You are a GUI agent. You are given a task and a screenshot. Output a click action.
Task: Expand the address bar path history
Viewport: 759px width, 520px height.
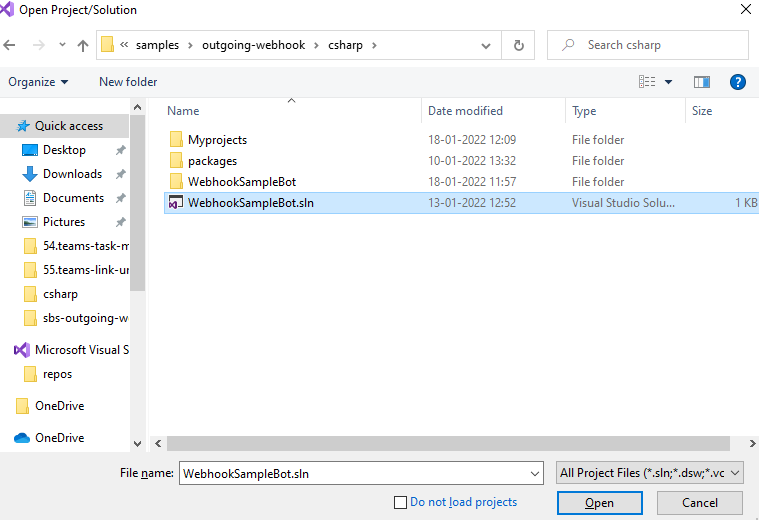tap(486, 46)
